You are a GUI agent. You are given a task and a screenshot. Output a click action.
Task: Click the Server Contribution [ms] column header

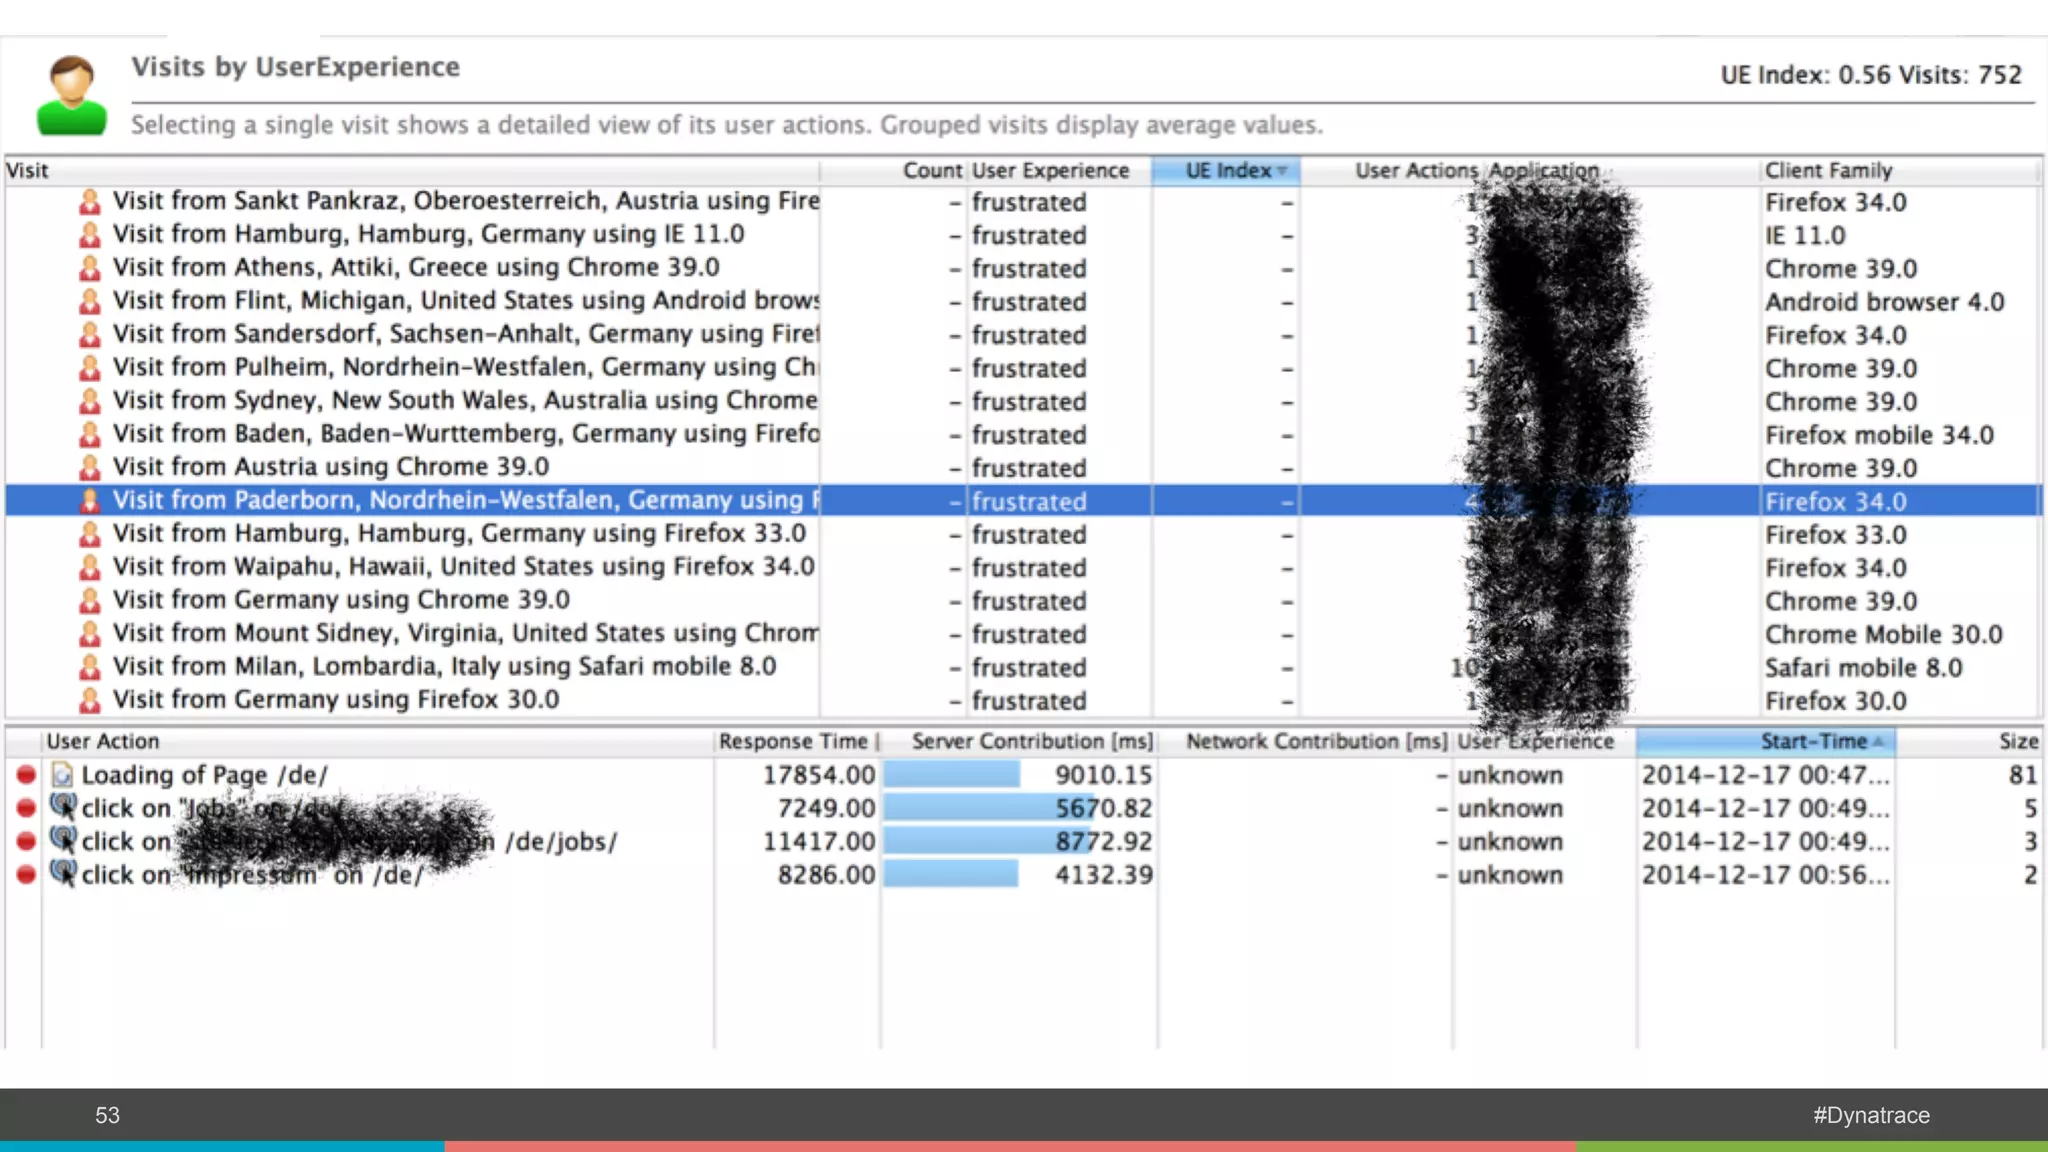click(1031, 742)
